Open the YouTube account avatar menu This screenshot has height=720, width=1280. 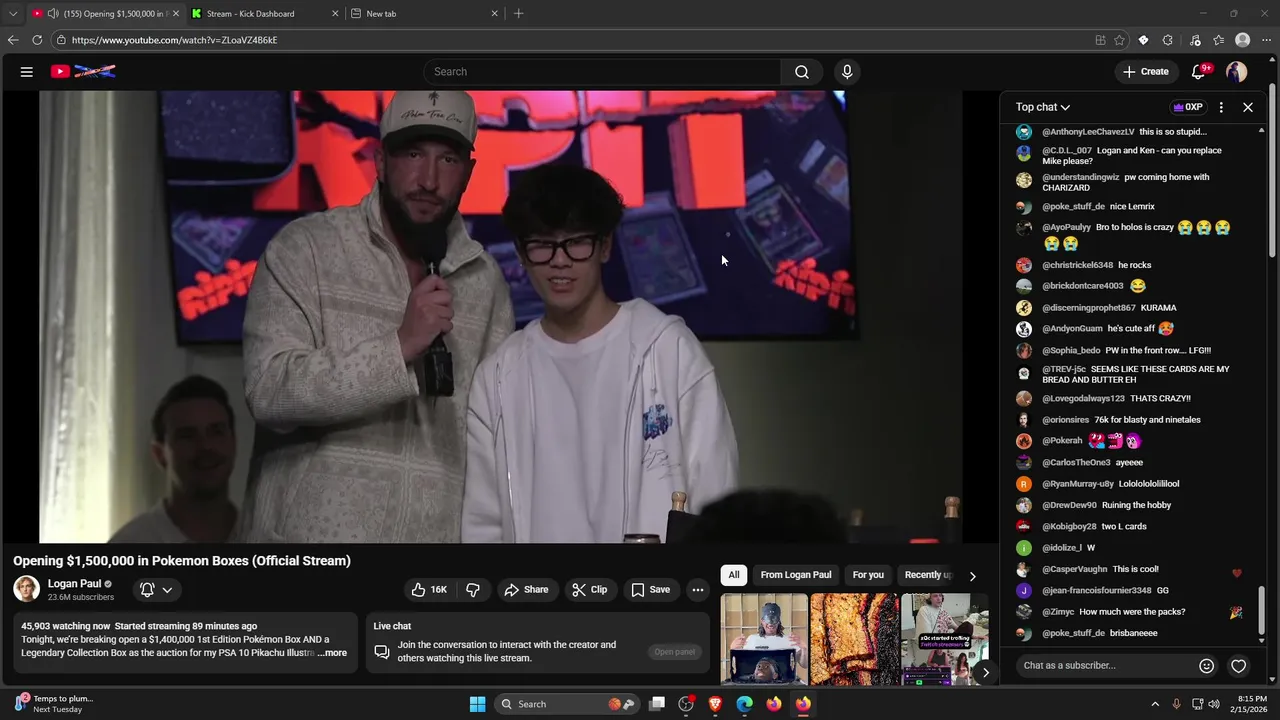[1237, 72]
